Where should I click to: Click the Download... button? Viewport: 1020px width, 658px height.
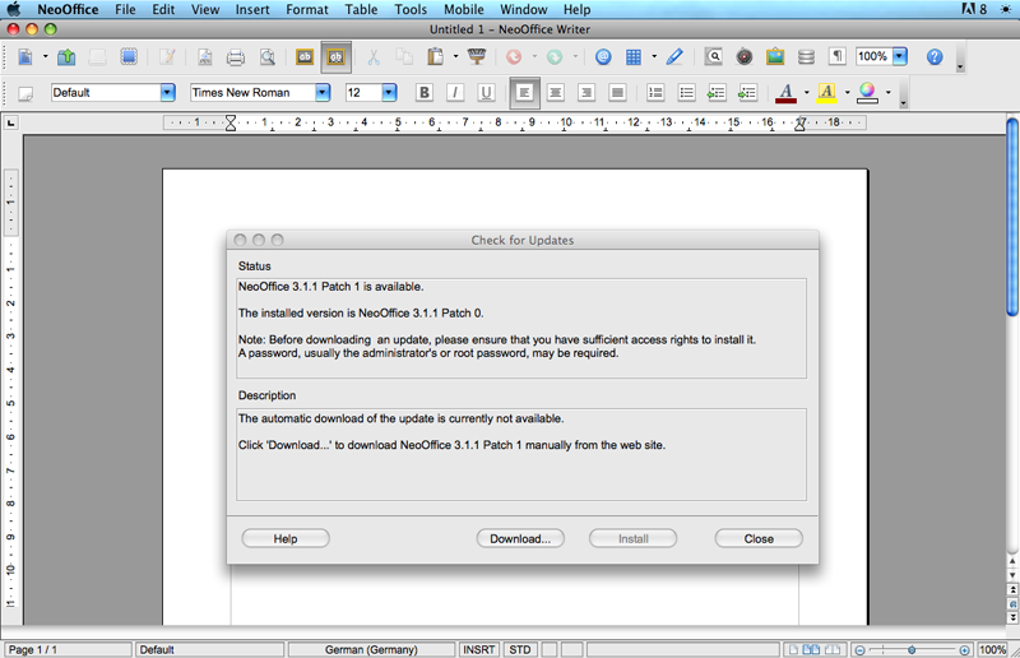tap(520, 538)
